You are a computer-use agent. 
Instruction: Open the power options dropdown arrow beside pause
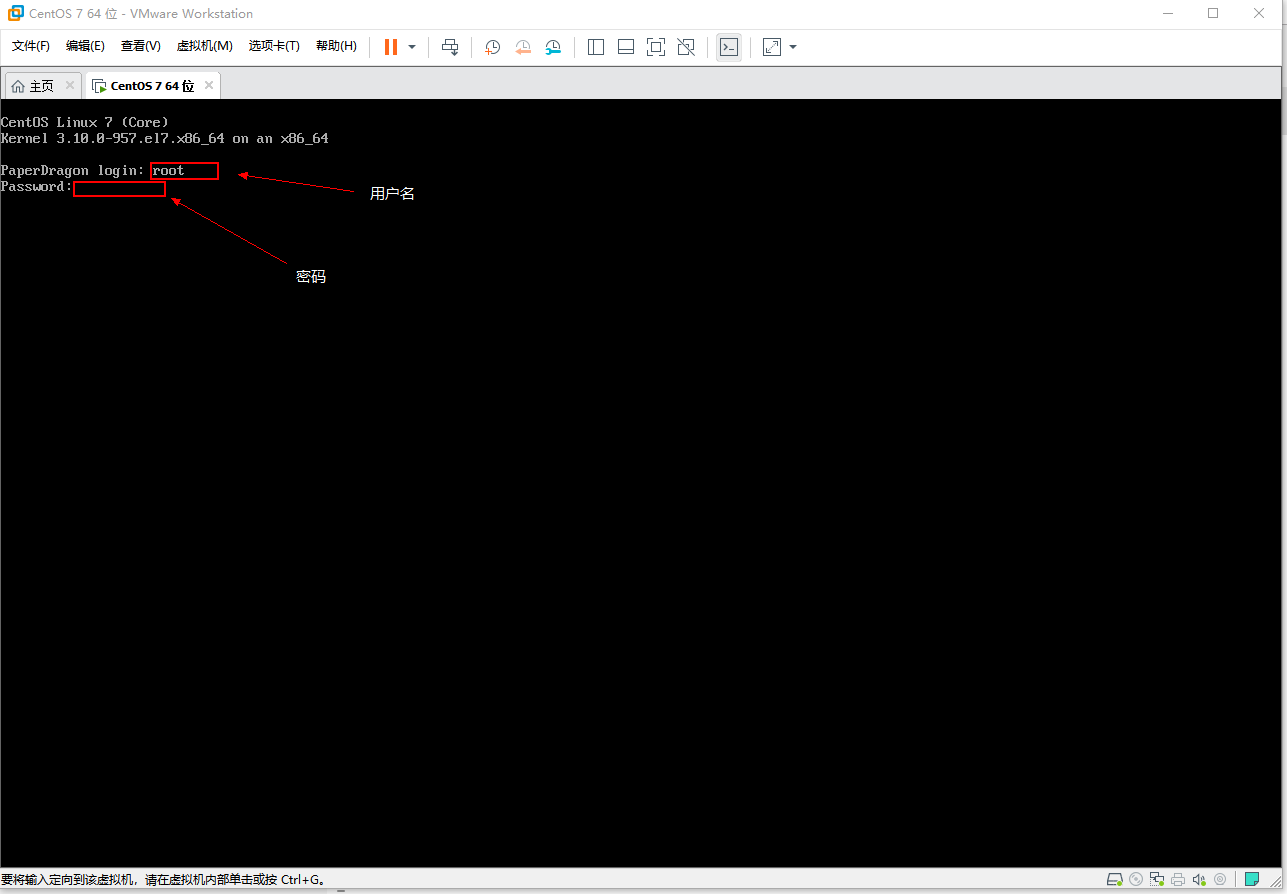click(412, 47)
